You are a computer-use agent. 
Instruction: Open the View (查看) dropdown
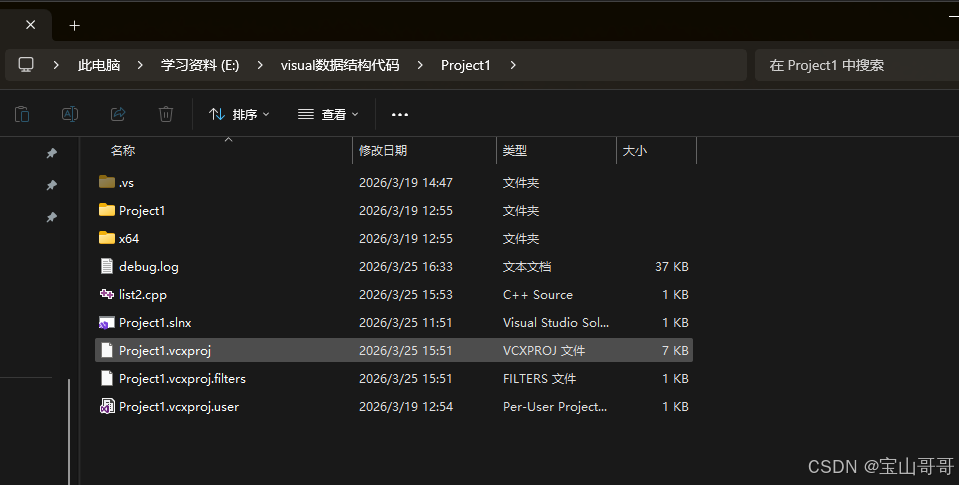[328, 114]
